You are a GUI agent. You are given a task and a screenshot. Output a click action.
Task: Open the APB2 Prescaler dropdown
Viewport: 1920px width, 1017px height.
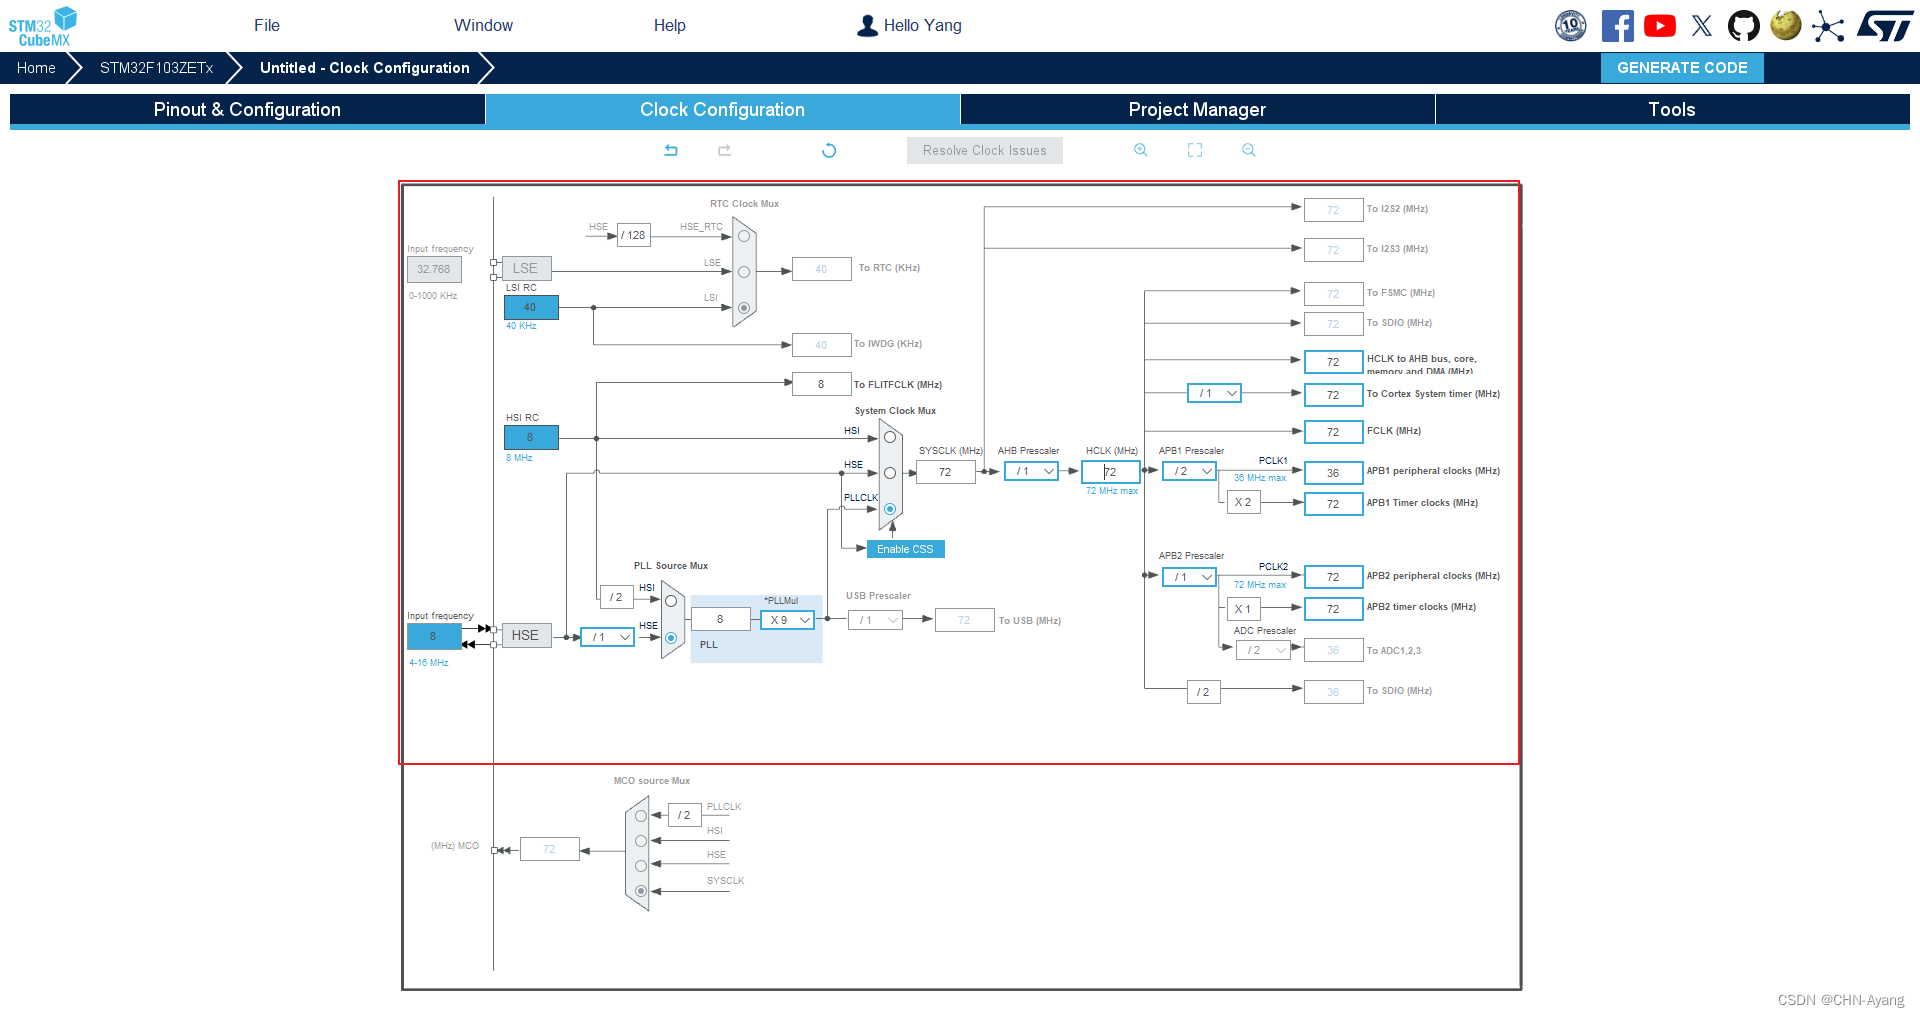pos(1189,577)
